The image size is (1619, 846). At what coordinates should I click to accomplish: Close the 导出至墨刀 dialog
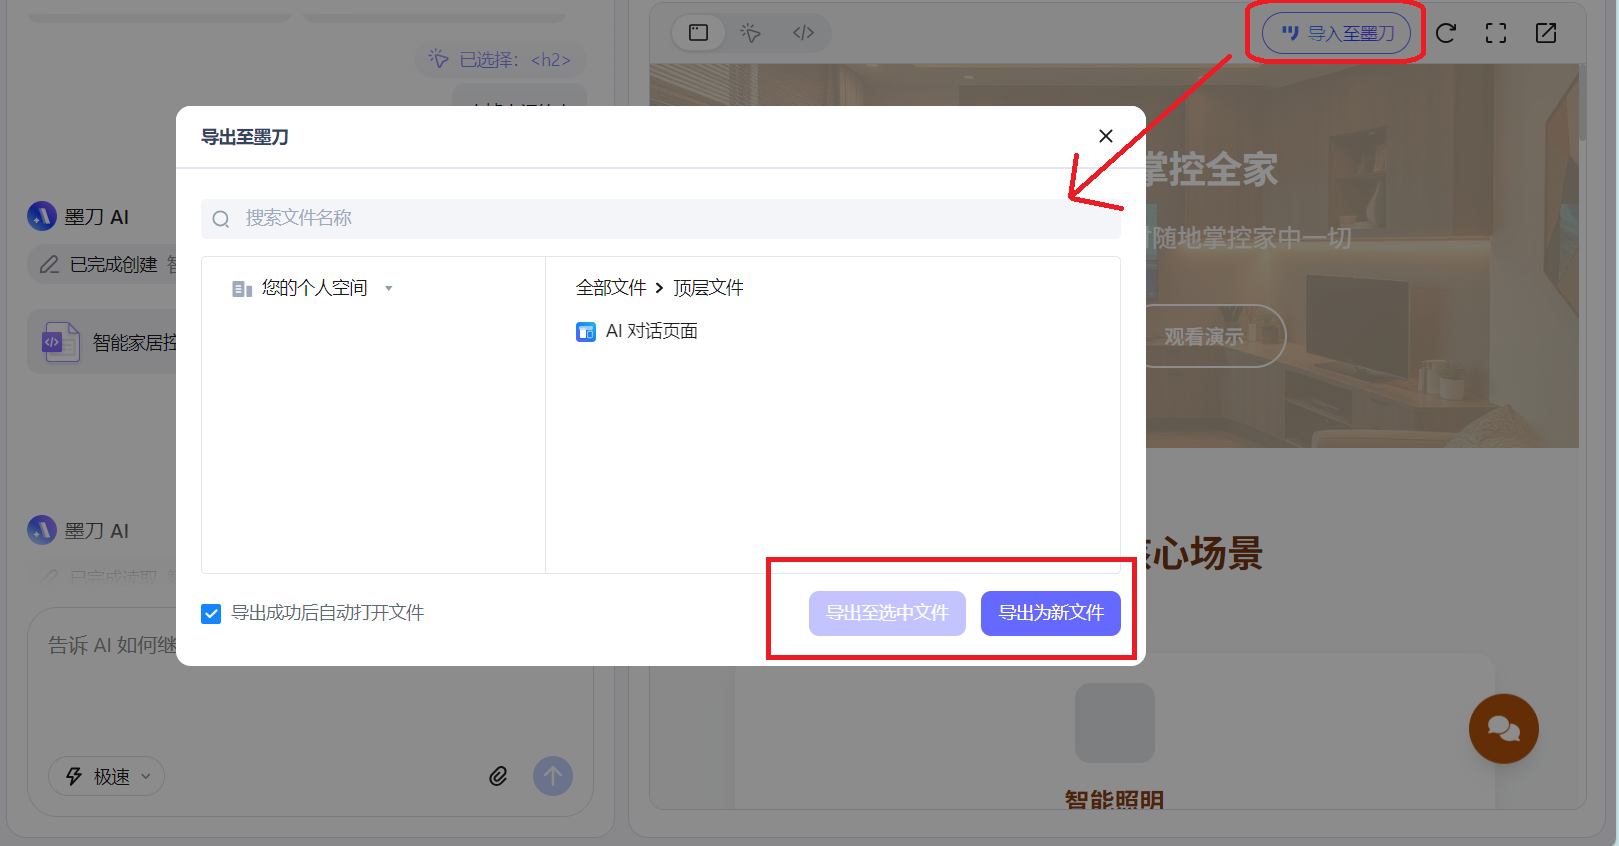(x=1105, y=136)
